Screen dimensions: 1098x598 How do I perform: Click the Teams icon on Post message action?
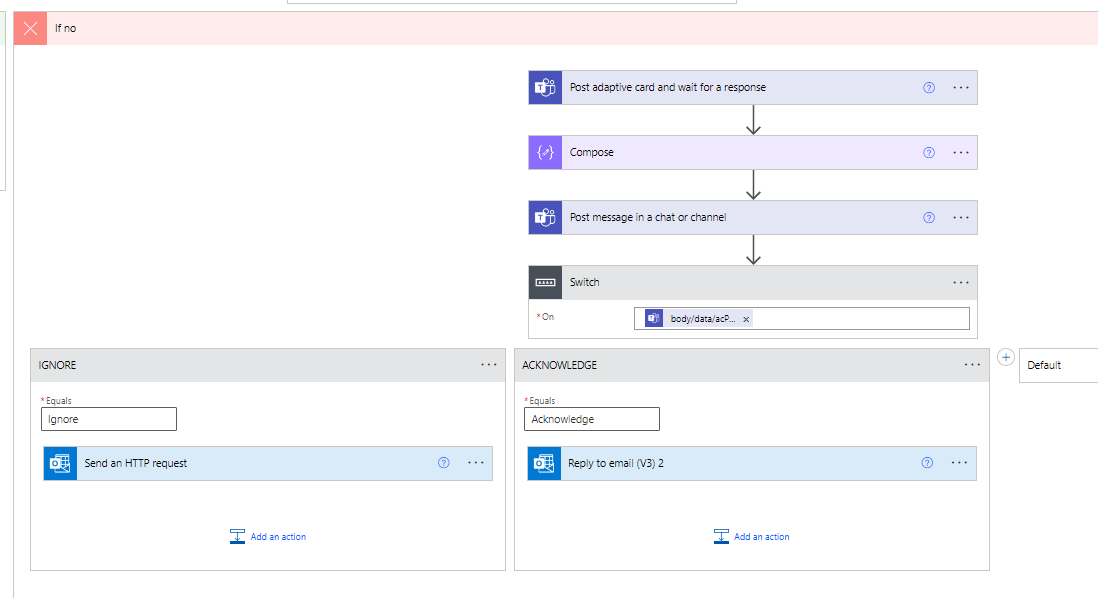(545, 217)
